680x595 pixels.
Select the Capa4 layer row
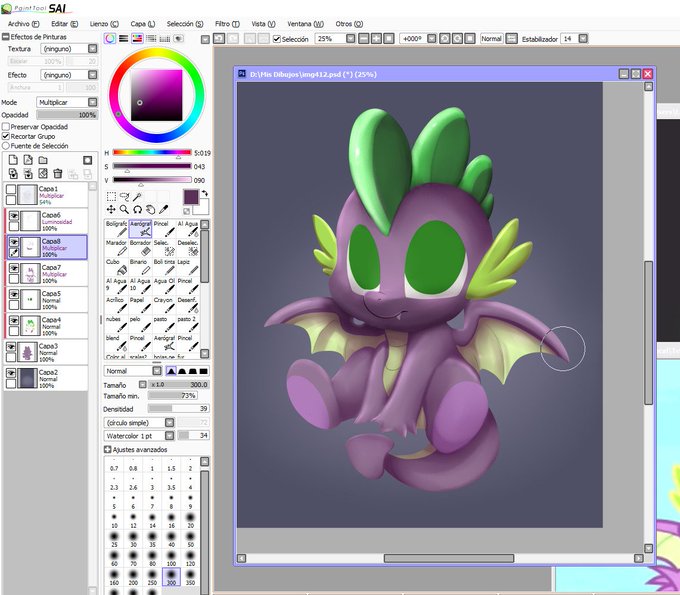tap(46, 326)
